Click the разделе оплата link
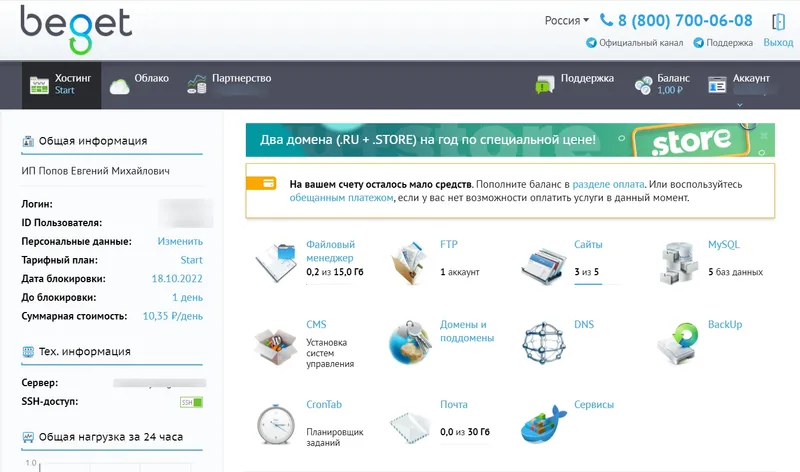 (x=608, y=184)
